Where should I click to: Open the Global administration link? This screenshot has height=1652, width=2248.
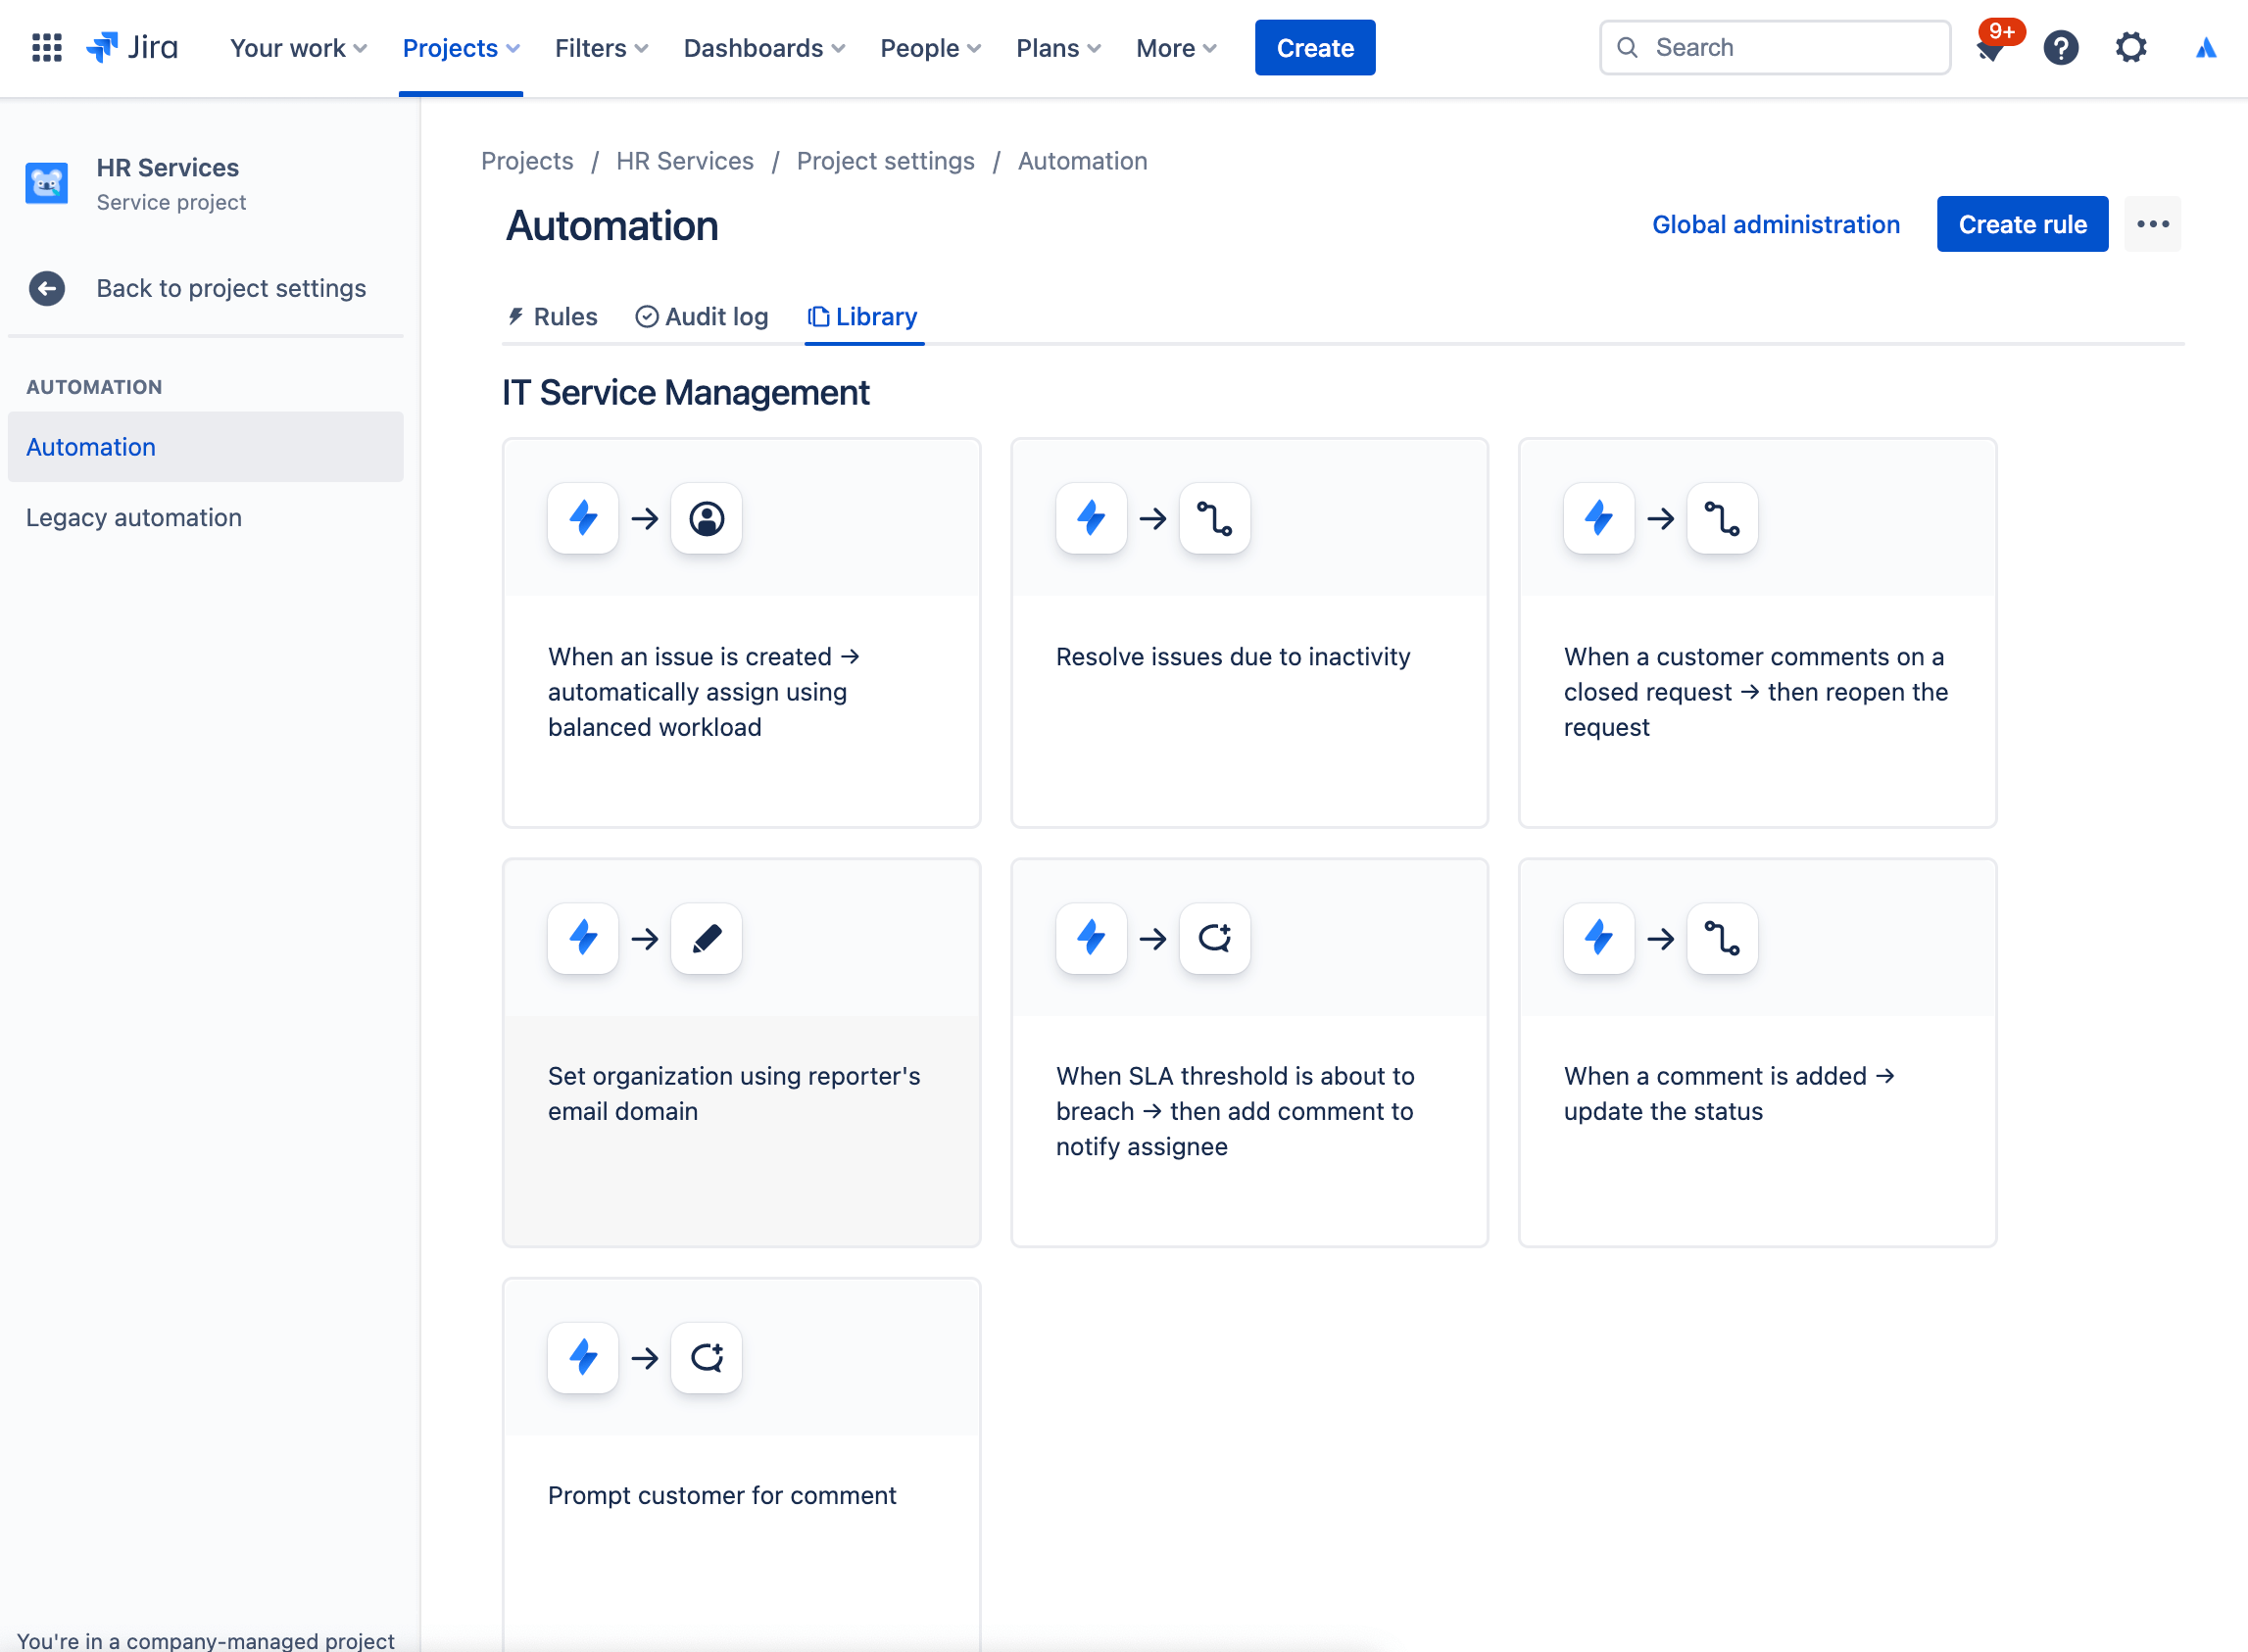1775,223
